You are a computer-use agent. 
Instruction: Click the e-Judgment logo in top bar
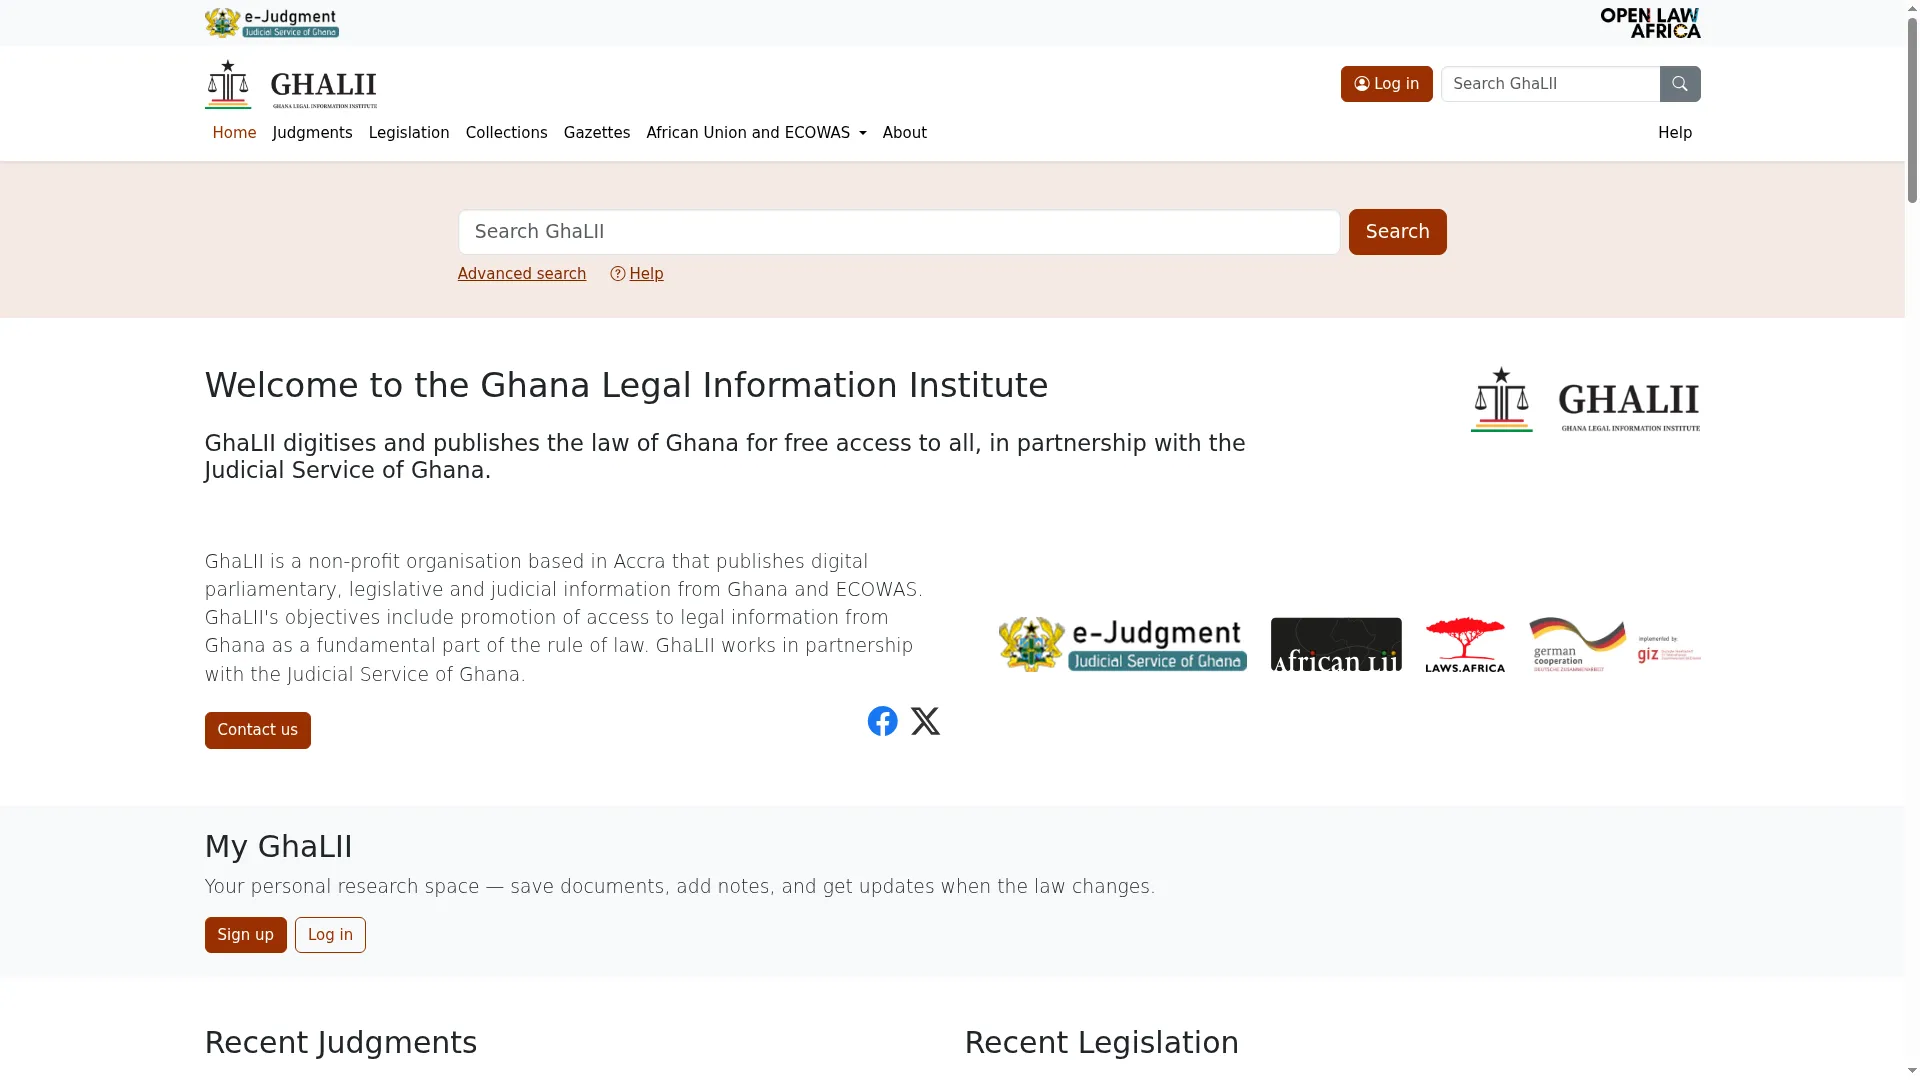(272, 23)
